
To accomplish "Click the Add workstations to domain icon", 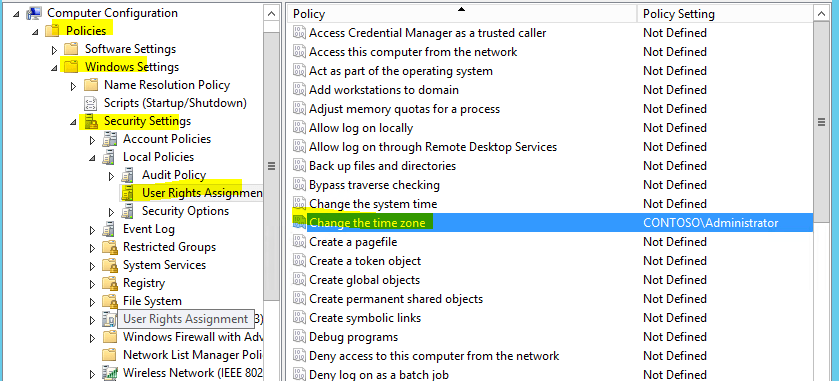I will (x=299, y=90).
